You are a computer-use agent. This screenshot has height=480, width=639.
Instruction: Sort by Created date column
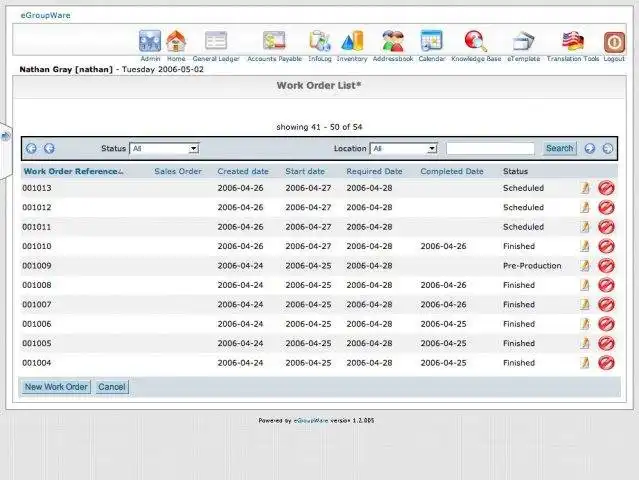point(243,172)
